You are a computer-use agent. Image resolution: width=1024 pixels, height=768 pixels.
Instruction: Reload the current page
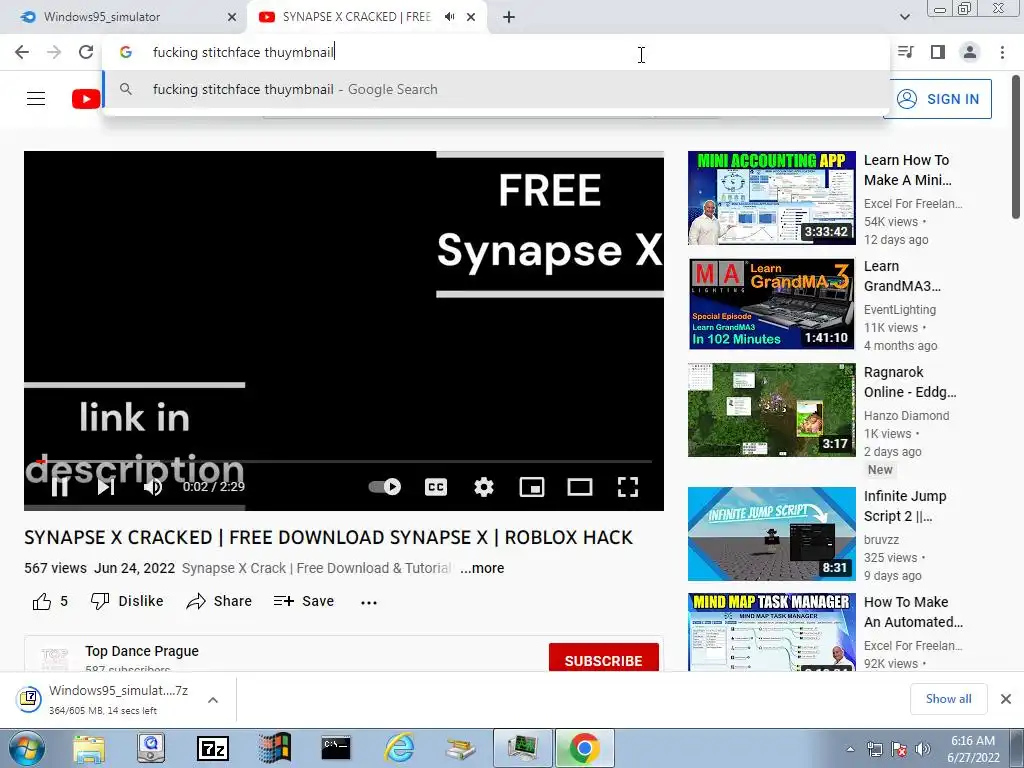(x=86, y=52)
